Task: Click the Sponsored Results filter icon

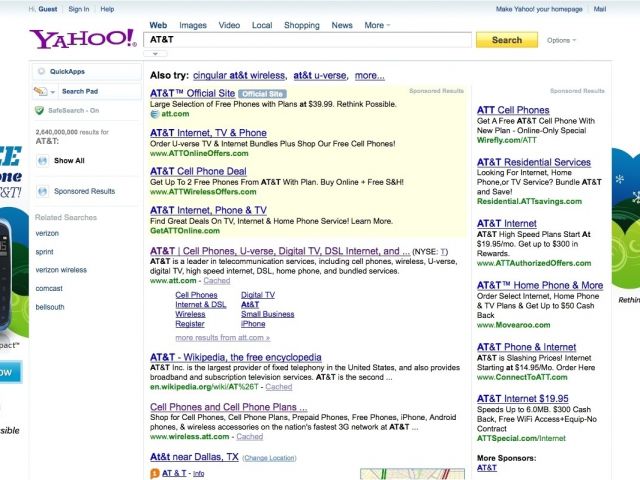Action: 42,191
